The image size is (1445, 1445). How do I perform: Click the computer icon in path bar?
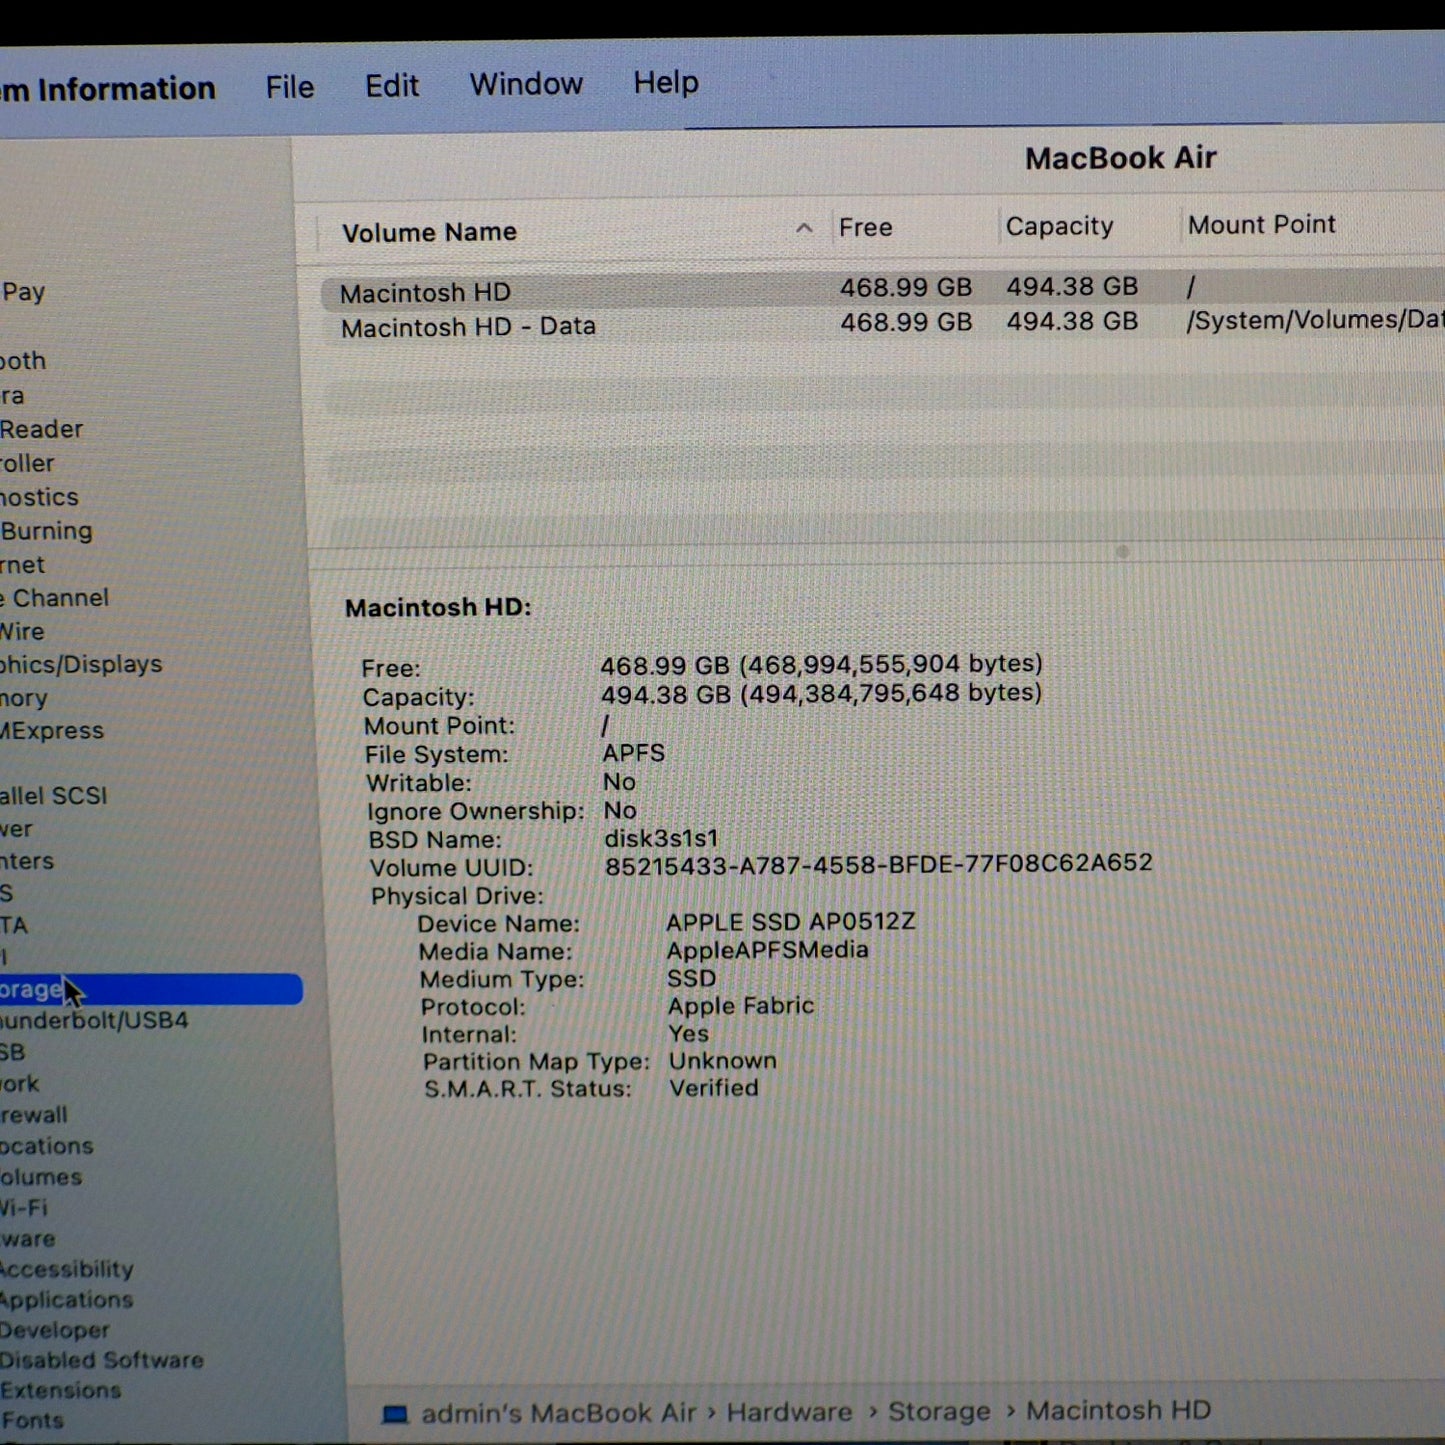click(x=396, y=1414)
